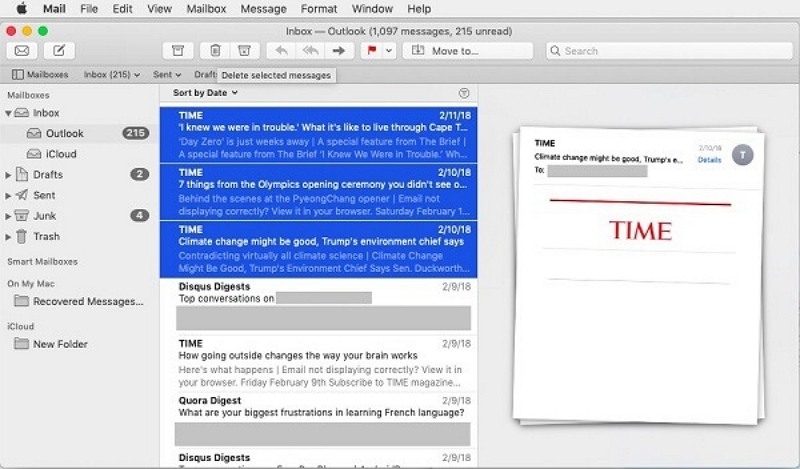Toggle the Mailboxes sidebar button
This screenshot has width=800, height=469.
click(x=40, y=75)
